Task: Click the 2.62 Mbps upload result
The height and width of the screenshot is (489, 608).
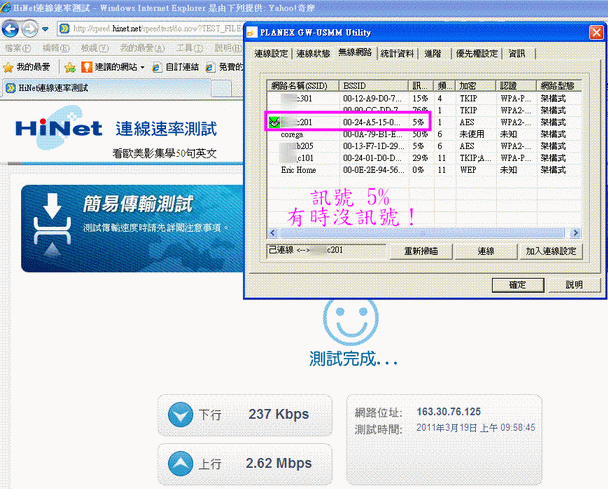Action: coord(279,463)
